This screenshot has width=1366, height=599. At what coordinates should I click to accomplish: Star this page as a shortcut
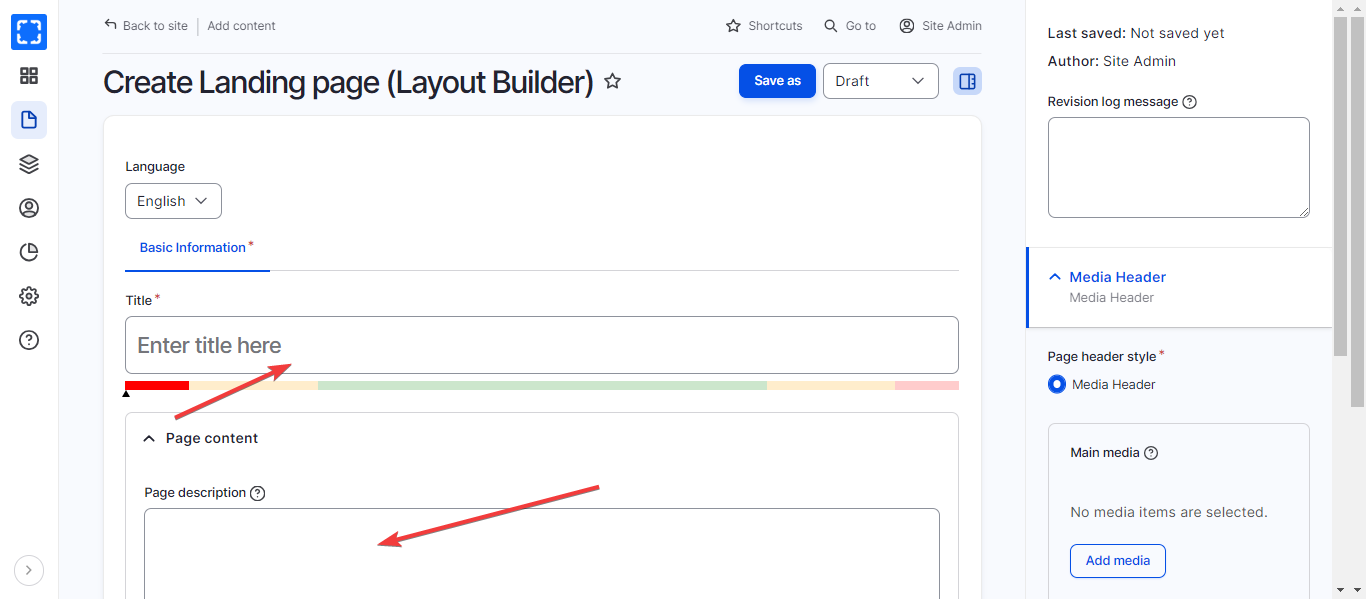pyautogui.click(x=613, y=81)
